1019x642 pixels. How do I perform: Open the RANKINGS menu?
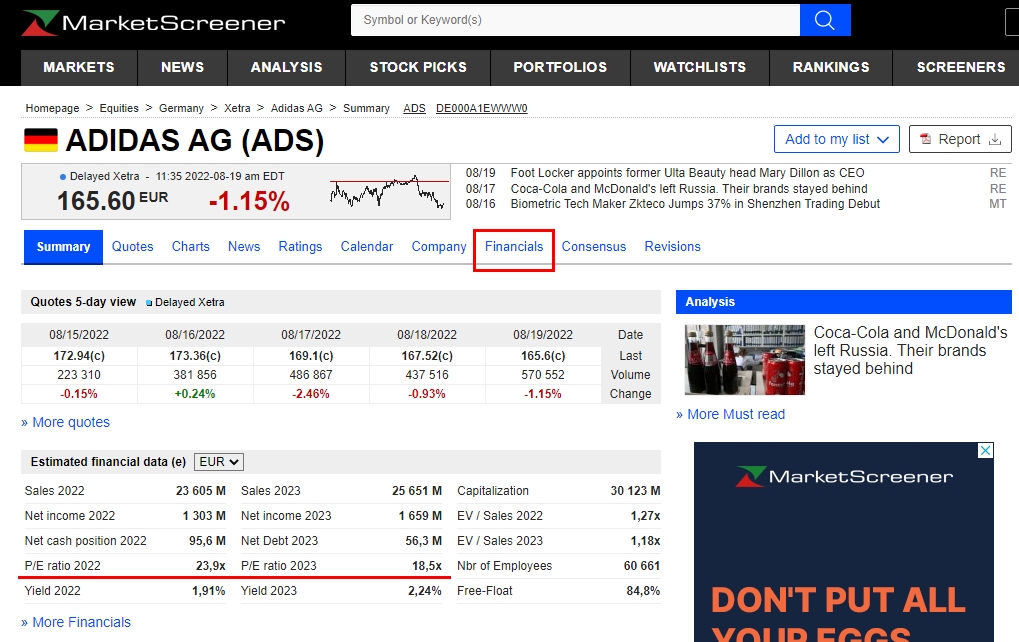coord(831,68)
